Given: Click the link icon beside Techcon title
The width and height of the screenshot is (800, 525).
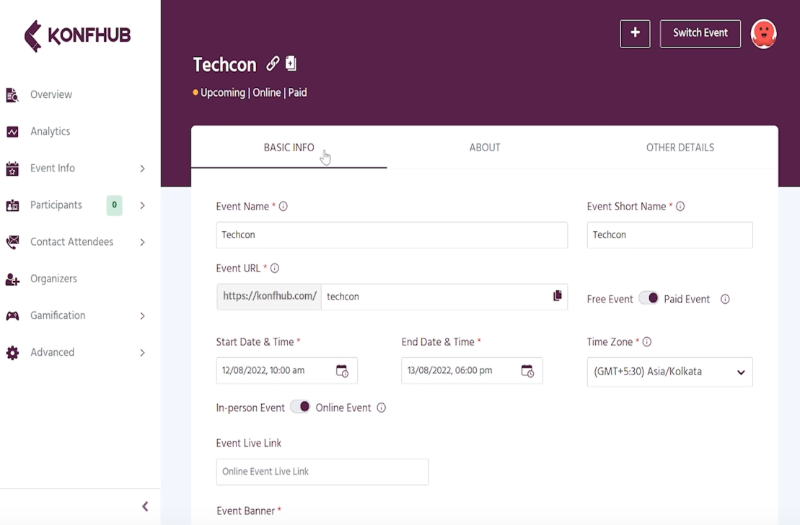Looking at the screenshot, I should tap(273, 64).
